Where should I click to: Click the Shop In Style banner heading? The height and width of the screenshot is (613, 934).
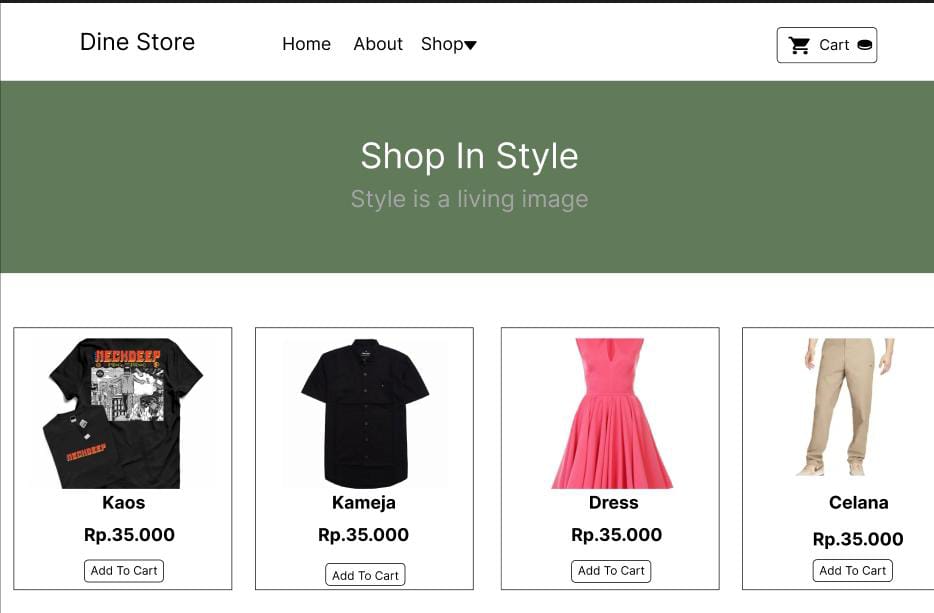pos(469,156)
